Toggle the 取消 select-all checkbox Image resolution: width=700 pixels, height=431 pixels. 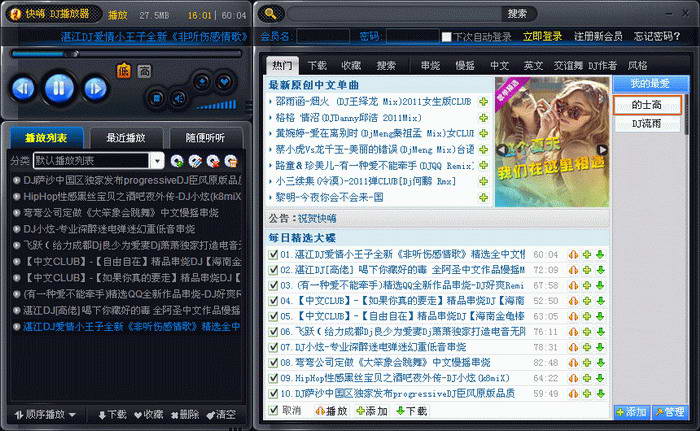(x=273, y=410)
